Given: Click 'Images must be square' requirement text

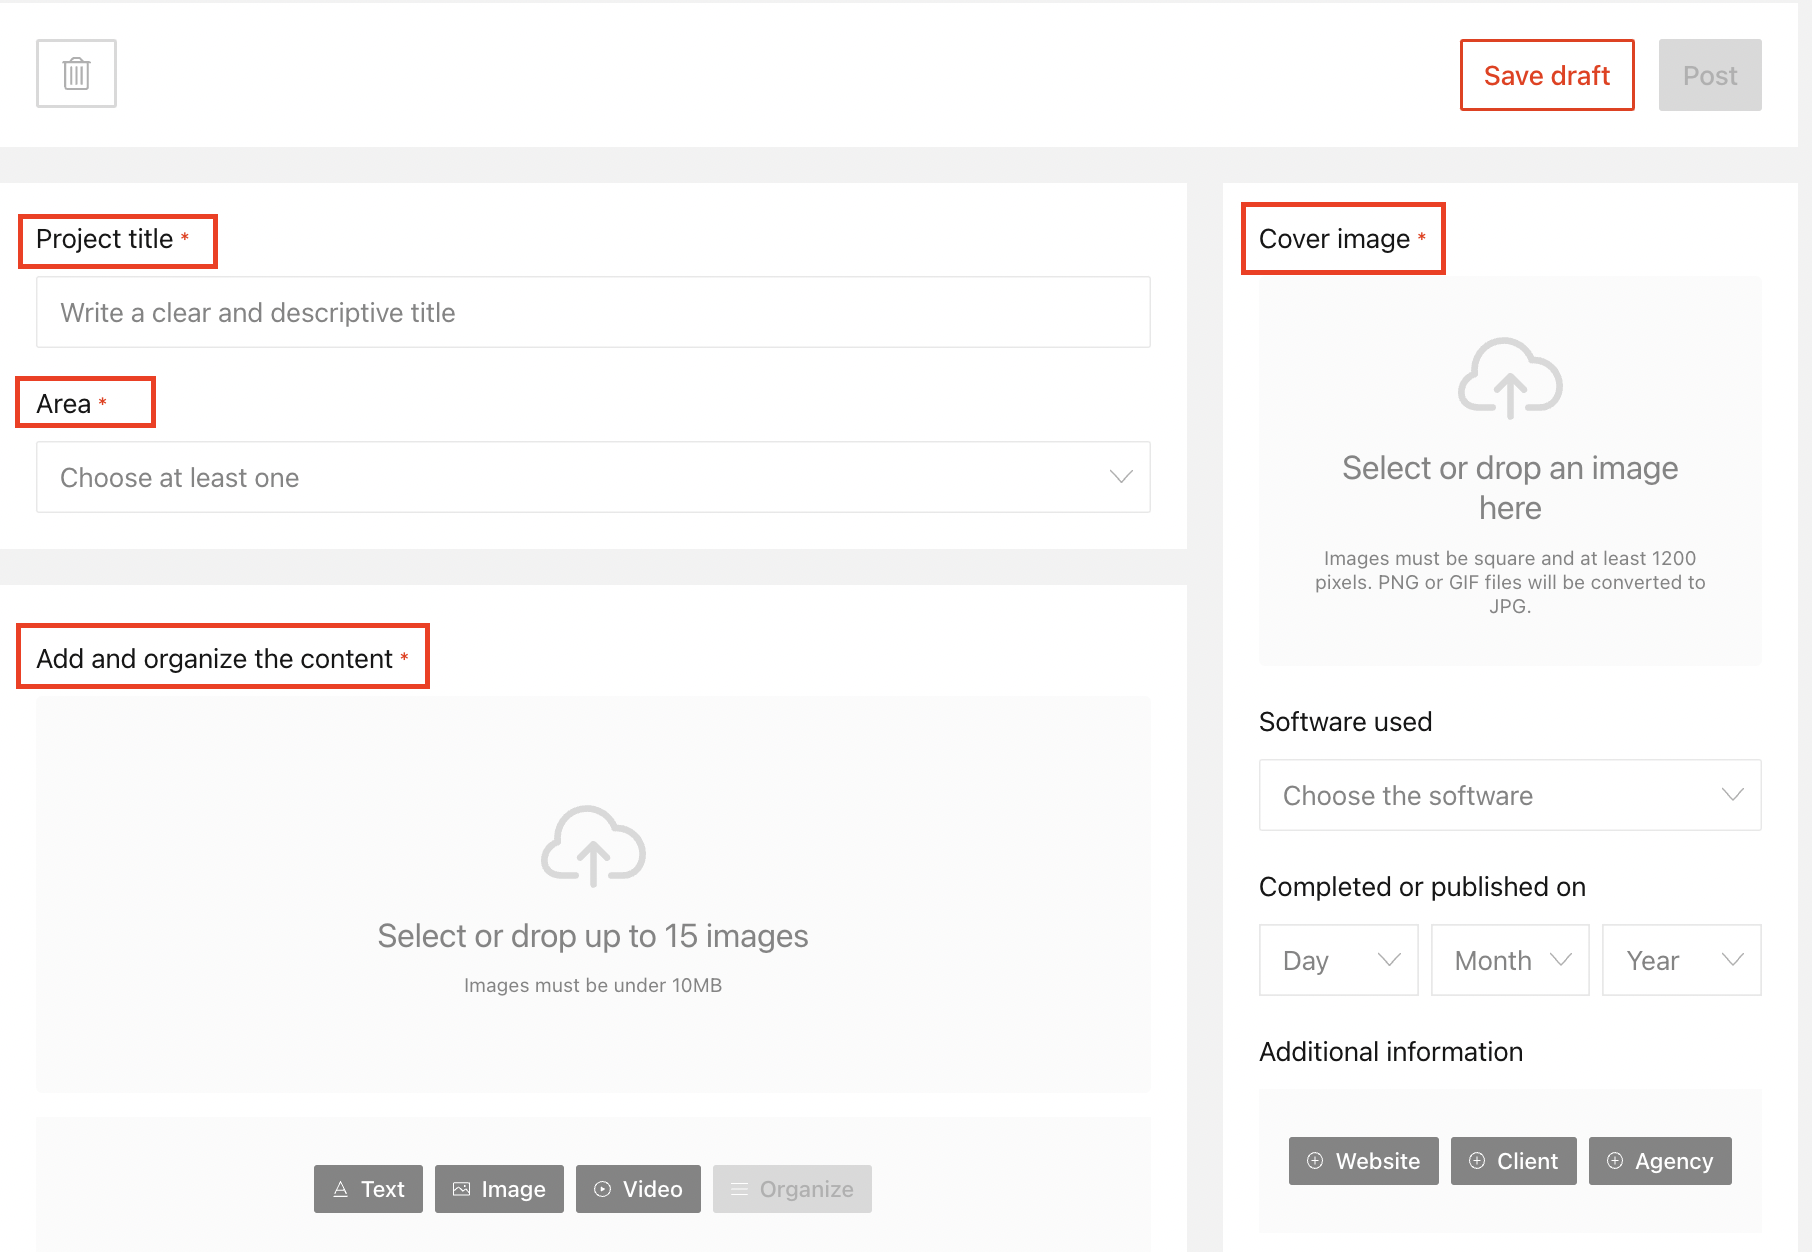Looking at the screenshot, I should (x=1510, y=582).
